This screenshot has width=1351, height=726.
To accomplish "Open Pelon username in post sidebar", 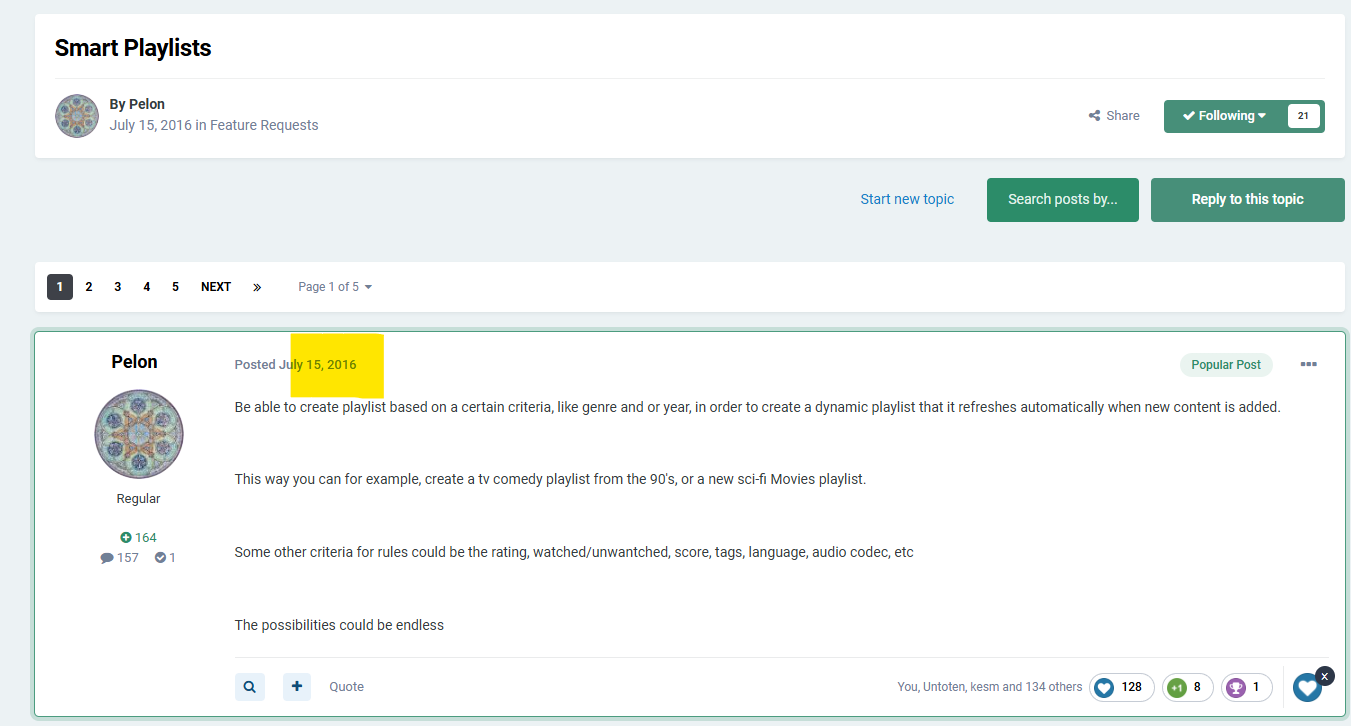I will coord(135,362).
